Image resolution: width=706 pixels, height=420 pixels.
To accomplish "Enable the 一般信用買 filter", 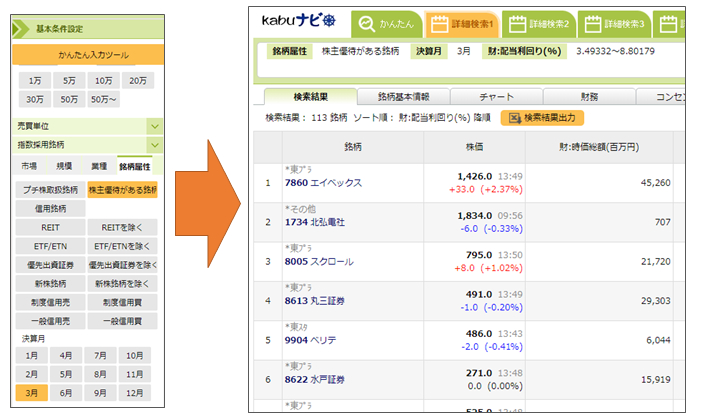I will pos(122,321).
